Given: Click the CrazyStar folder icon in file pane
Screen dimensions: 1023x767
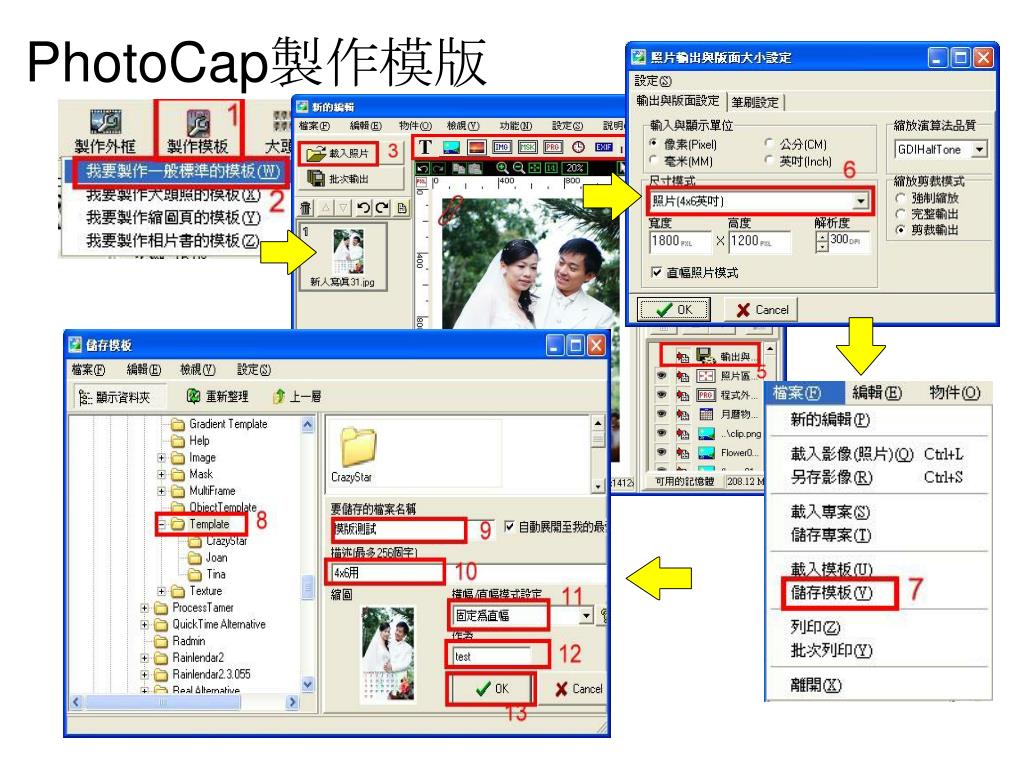Looking at the screenshot, I should point(358,447).
